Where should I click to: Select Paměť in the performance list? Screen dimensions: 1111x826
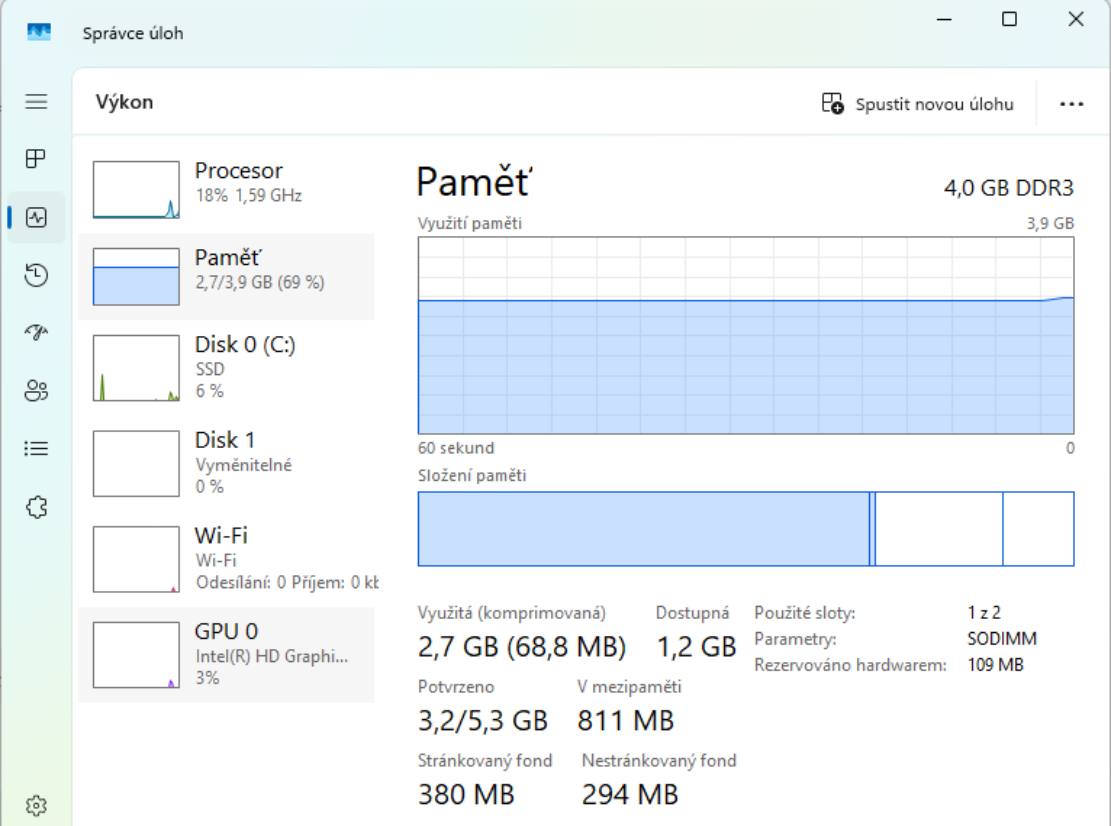click(227, 277)
